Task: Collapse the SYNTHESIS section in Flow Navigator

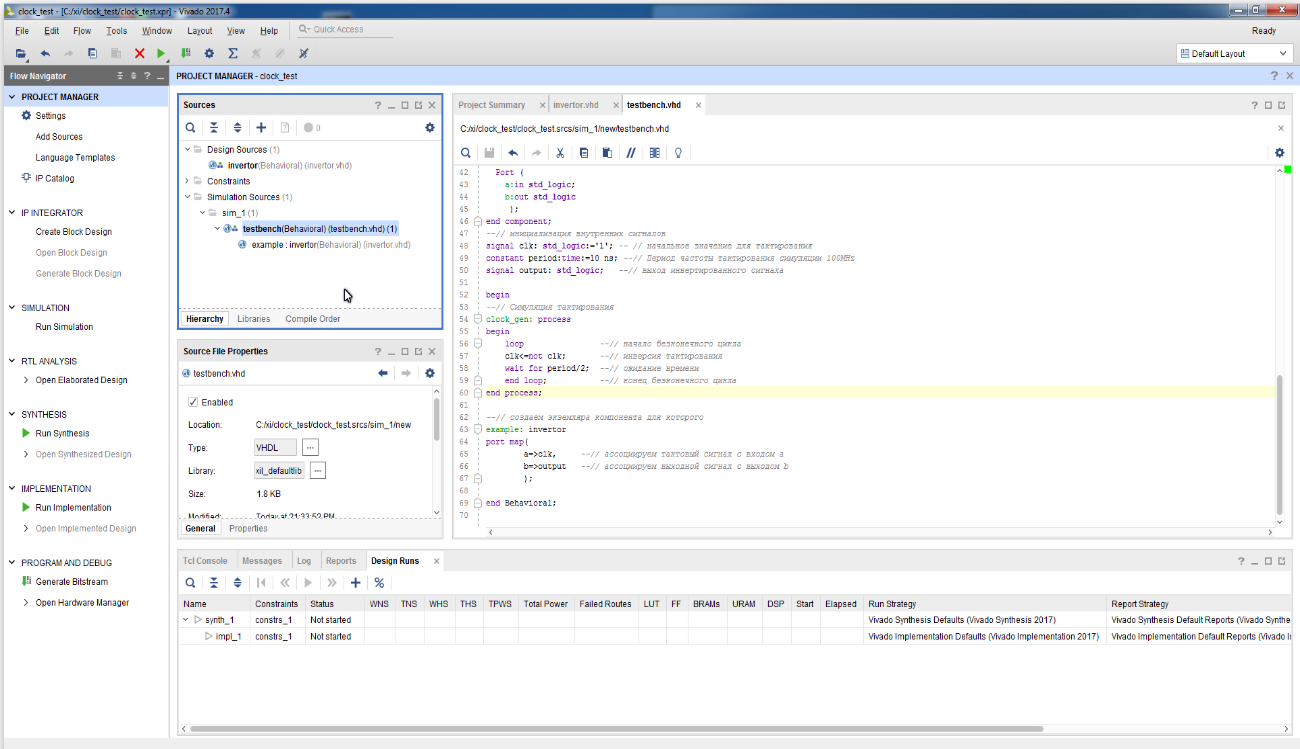Action: [11, 414]
